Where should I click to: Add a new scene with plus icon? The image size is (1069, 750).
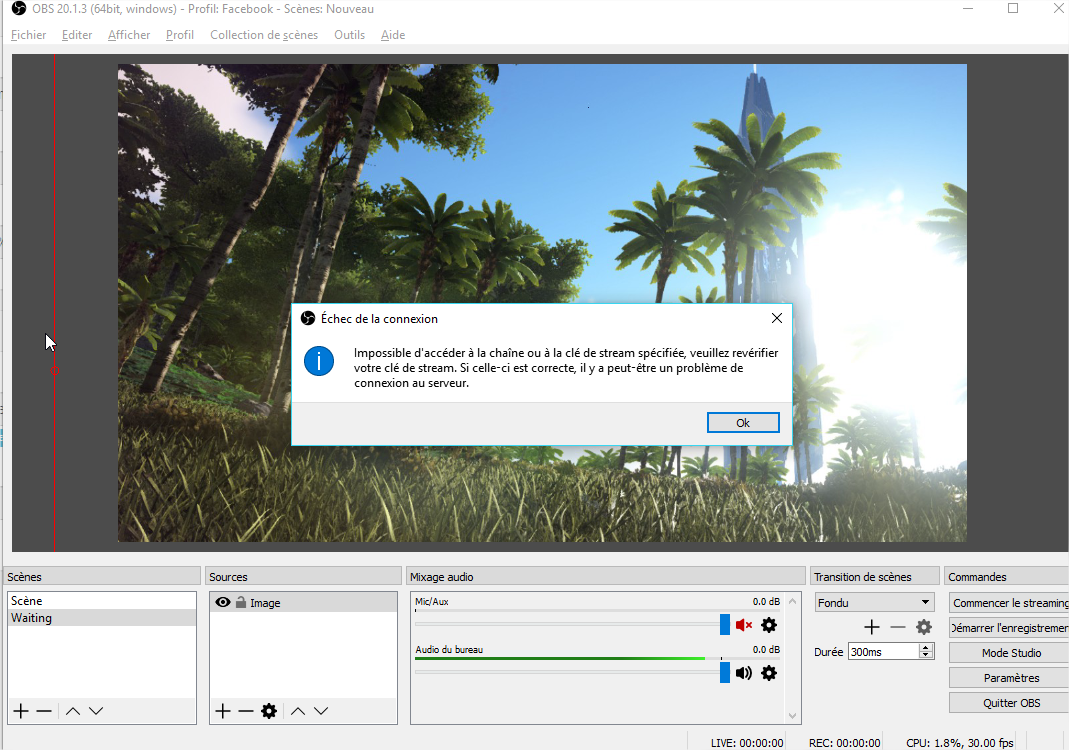click(21, 711)
